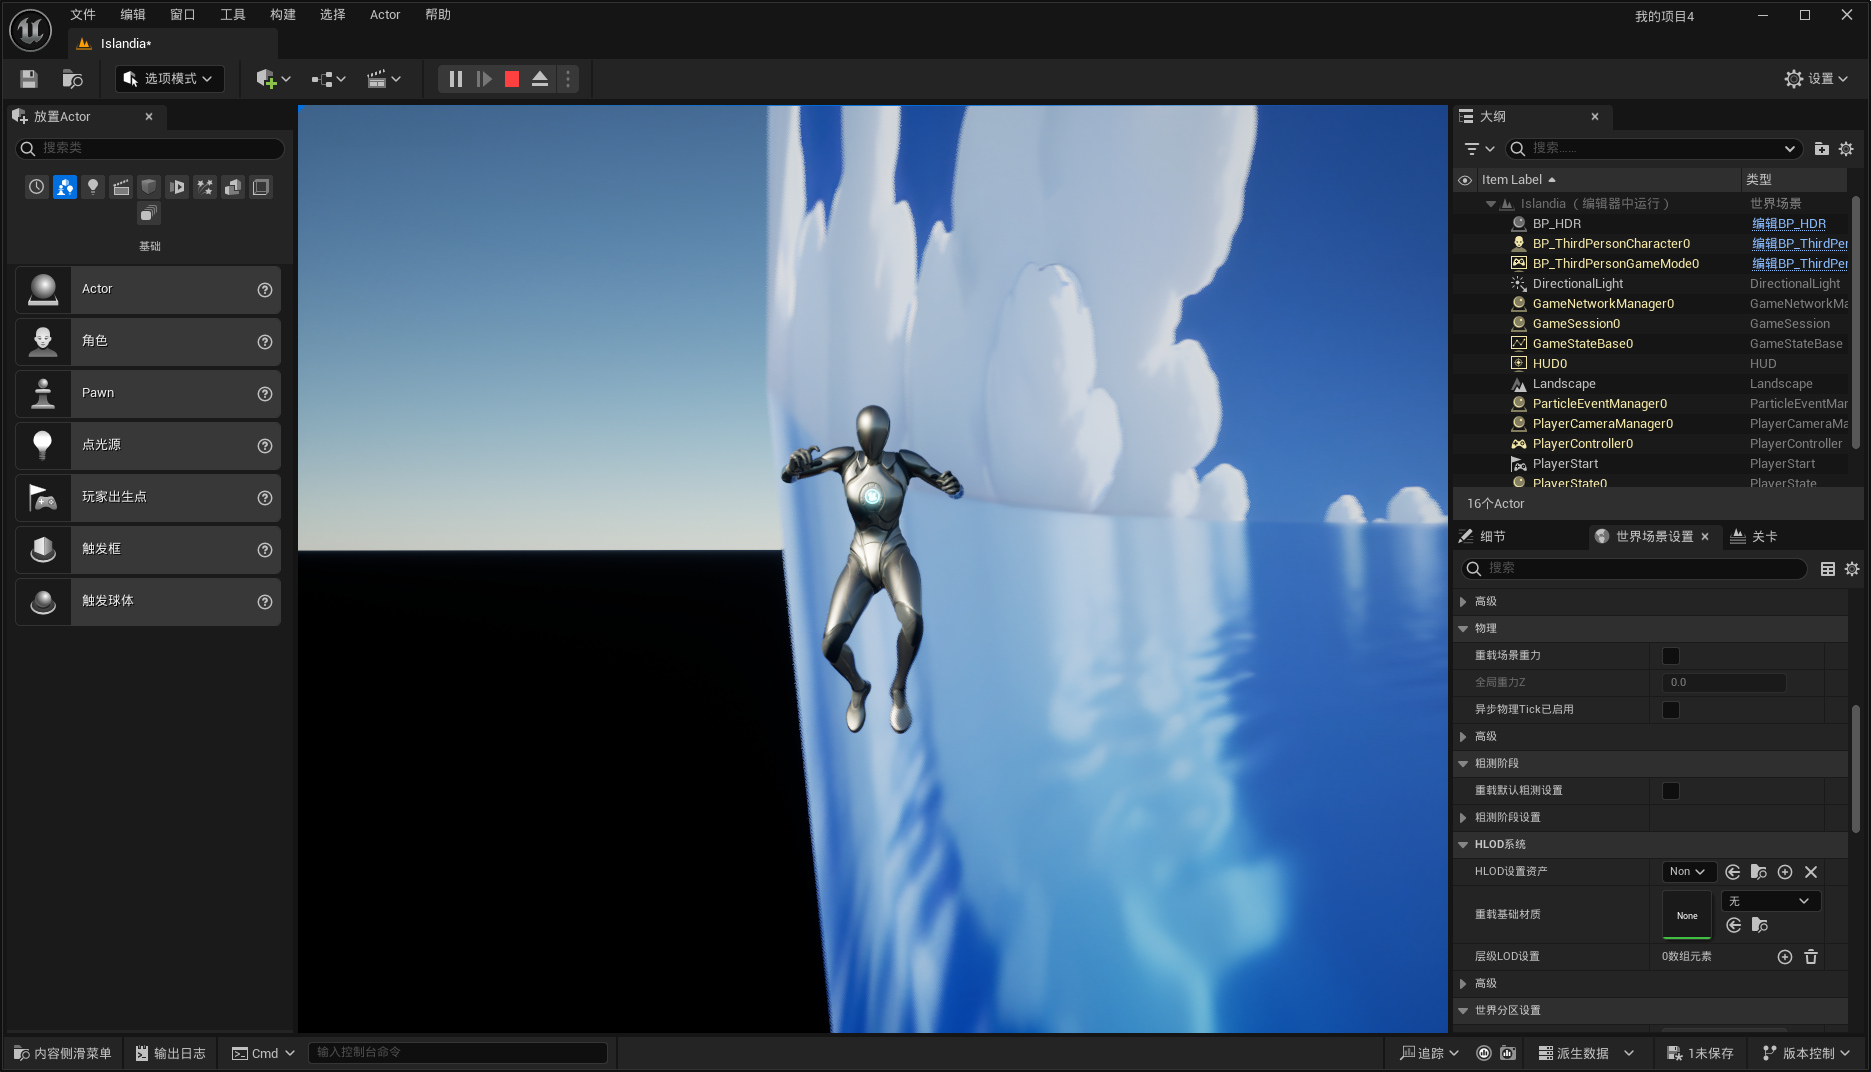Screen dimensions: 1871x1072
Task: Select the recently placed clock category
Action: pyautogui.click(x=37, y=187)
